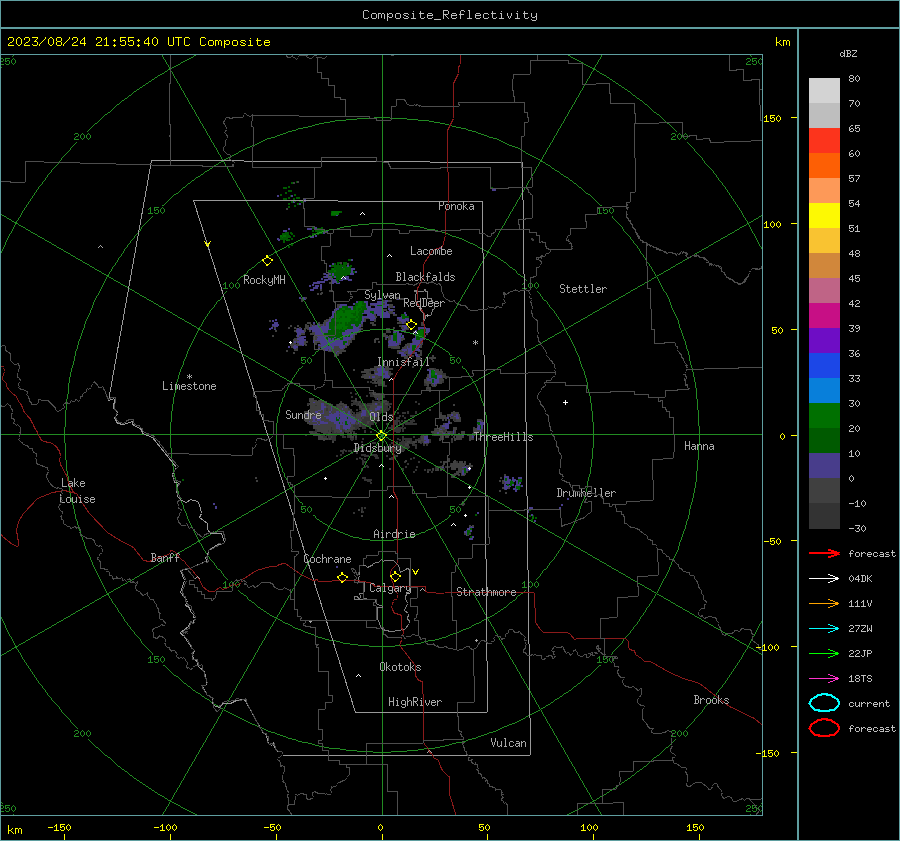Click the Composite_Reflectivity title
Image resolution: width=900 pixels, height=841 pixels.
(x=450, y=15)
